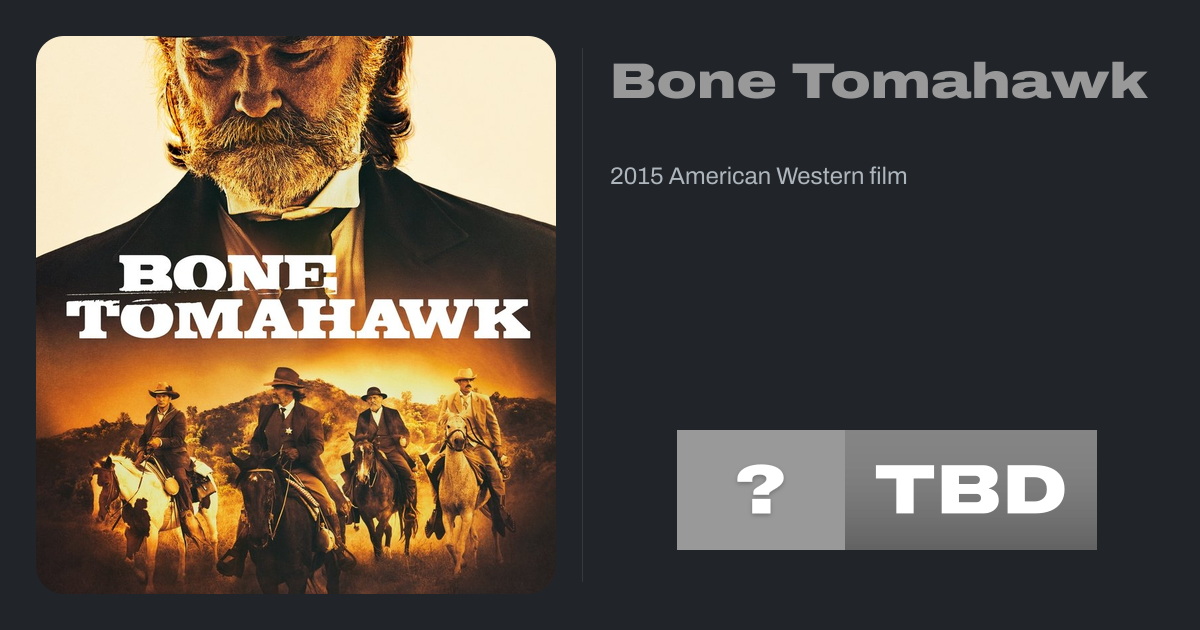The height and width of the screenshot is (630, 1200).
Task: Open the word Bone in the gray heading
Action: tap(693, 82)
